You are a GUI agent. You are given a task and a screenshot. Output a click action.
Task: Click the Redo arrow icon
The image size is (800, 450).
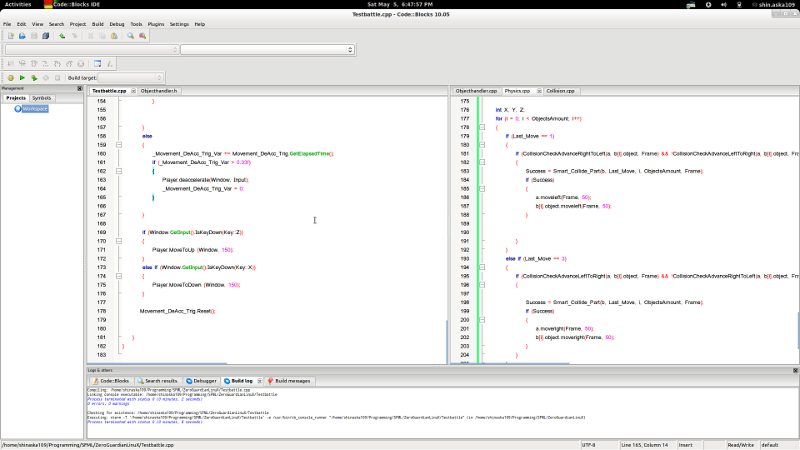[74, 36]
